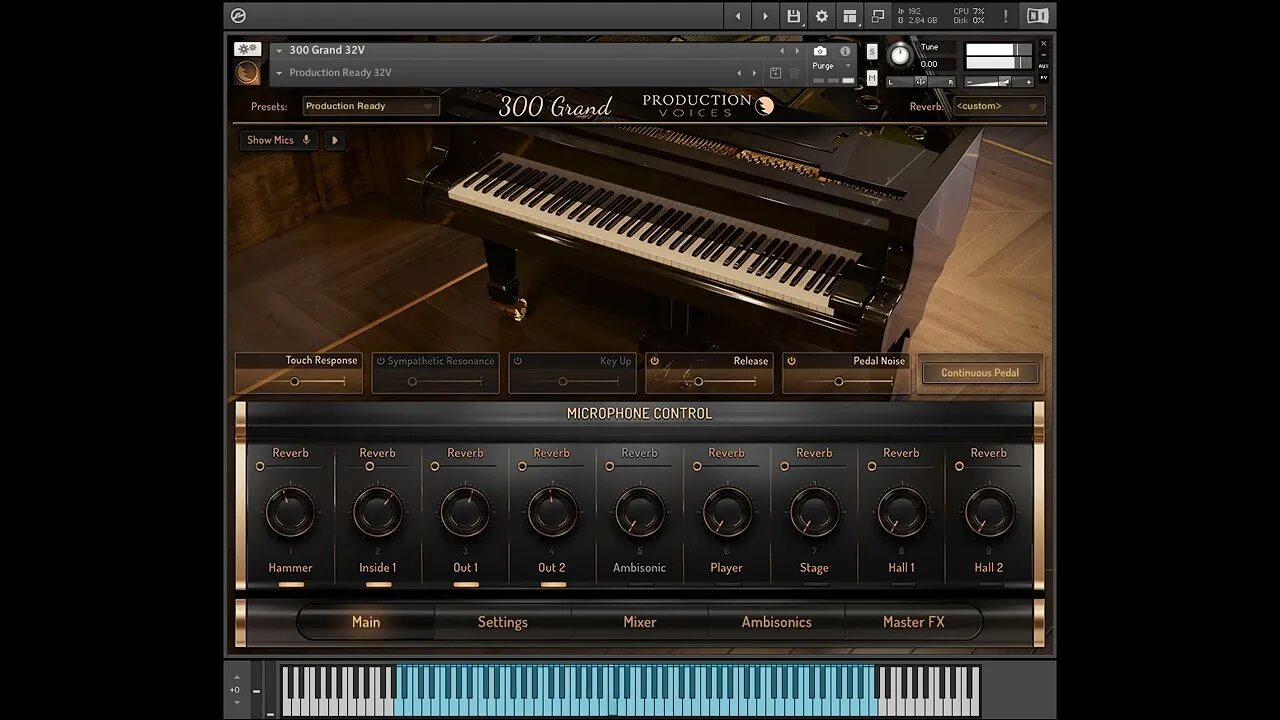Click the L/R pan slider

(x=921, y=82)
